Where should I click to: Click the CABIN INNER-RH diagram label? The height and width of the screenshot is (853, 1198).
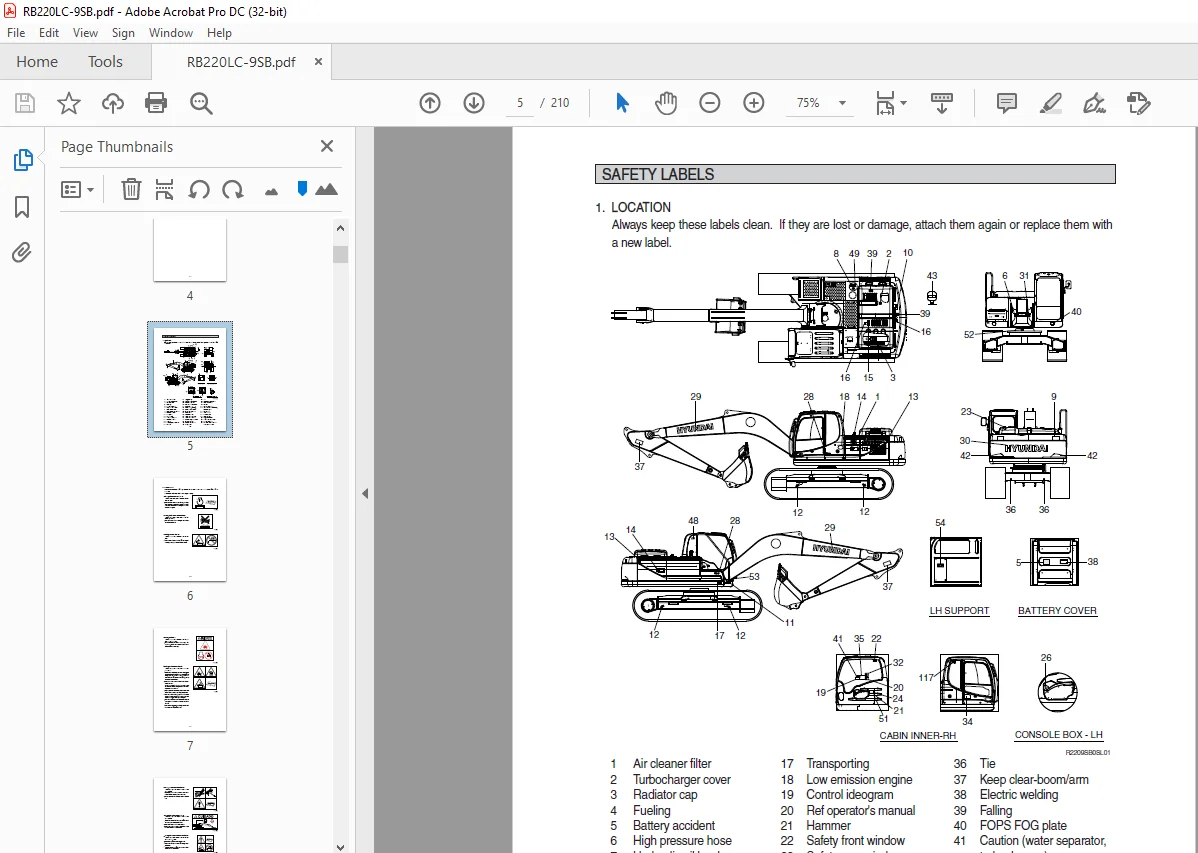(x=918, y=735)
